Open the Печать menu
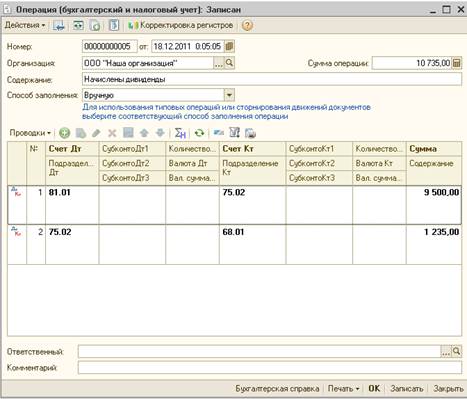The image size is (467, 399). click(343, 389)
